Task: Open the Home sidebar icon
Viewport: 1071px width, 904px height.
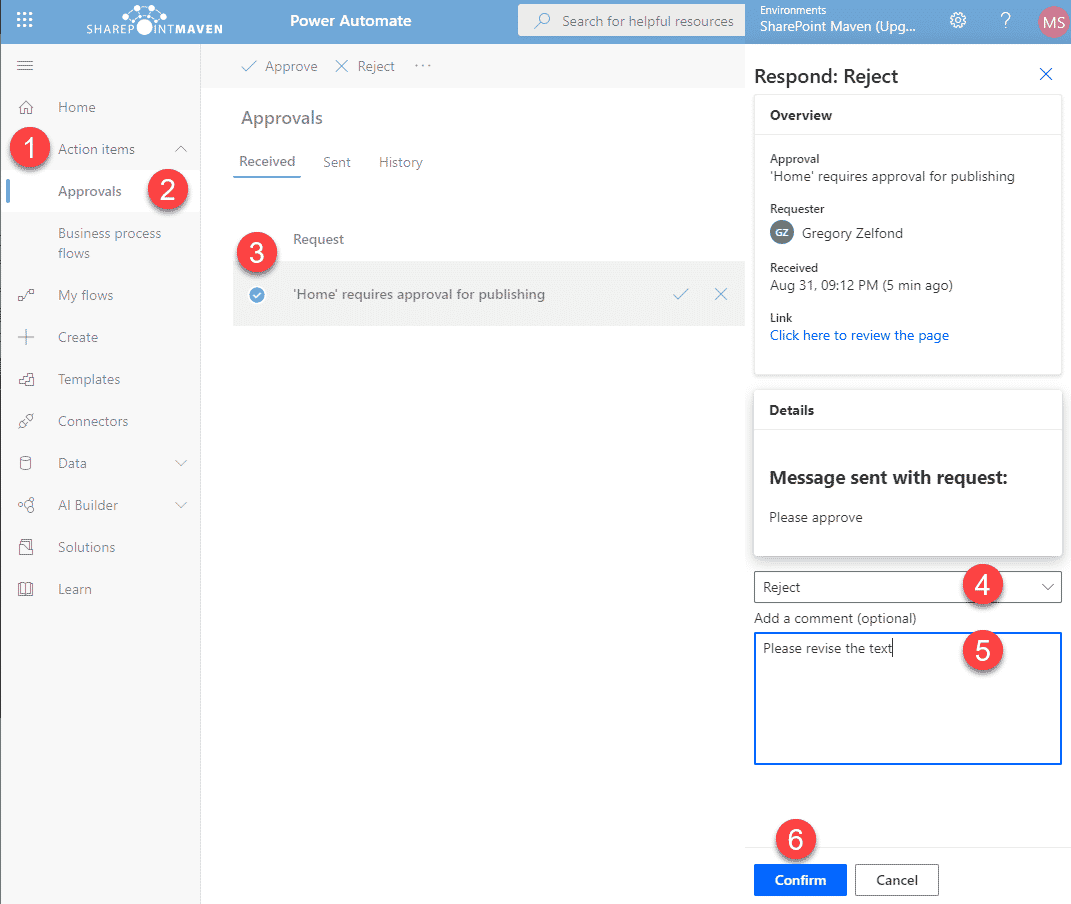Action: point(76,107)
